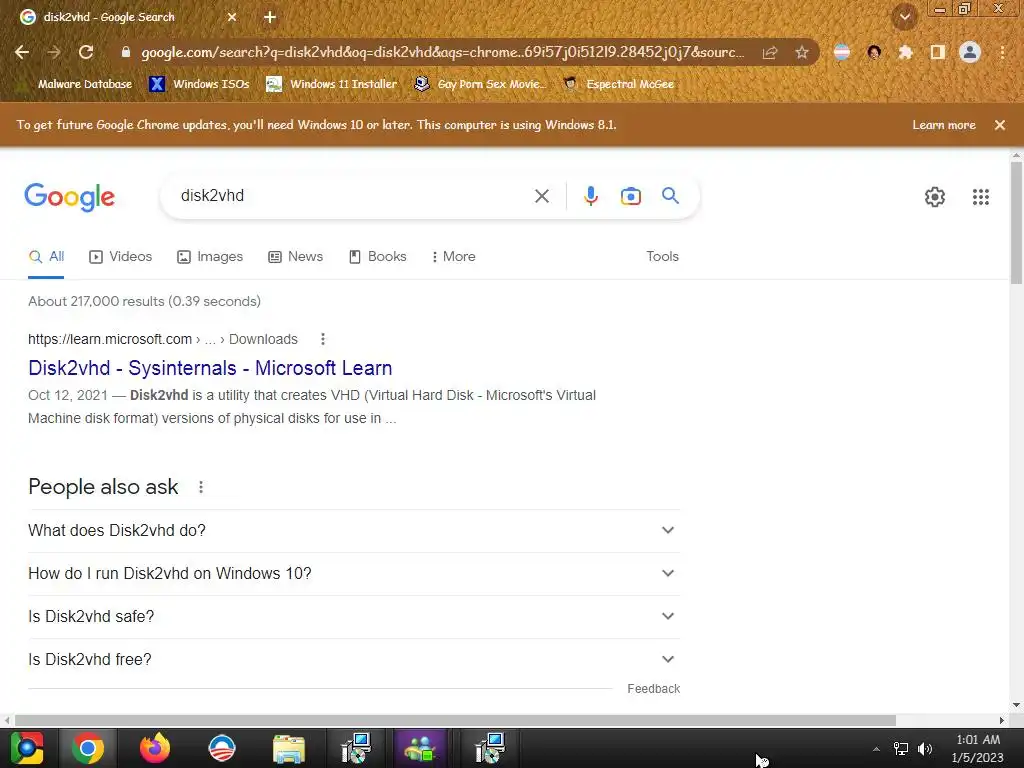The image size is (1024, 768).
Task: Open Disk2vhd - Sysinternals - Microsoft Learn result
Action: 210,368
